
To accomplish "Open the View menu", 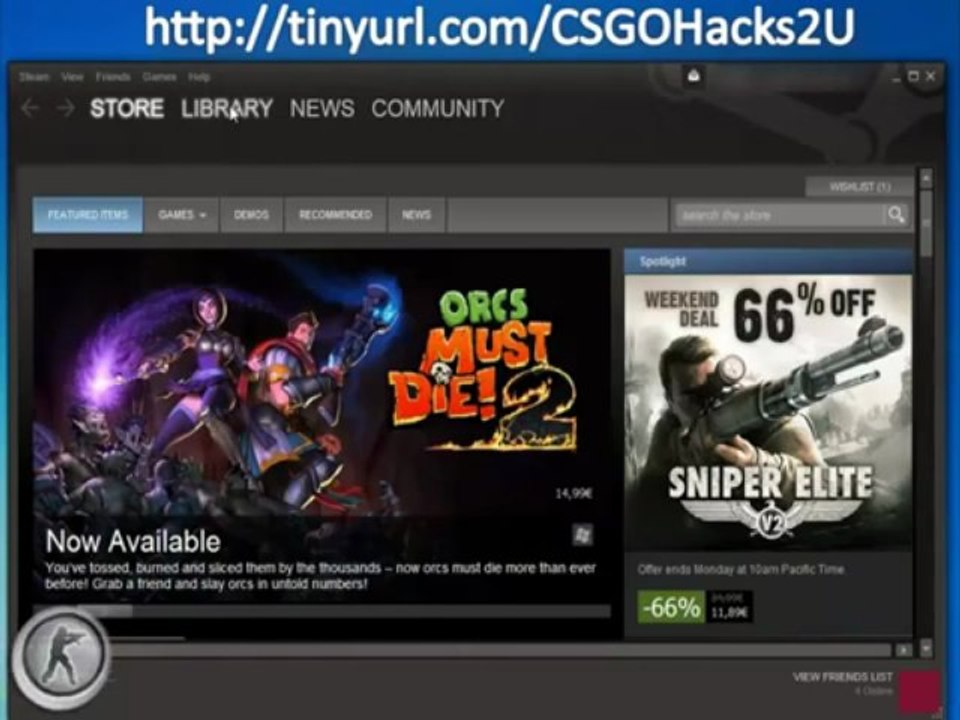I will [x=72, y=77].
